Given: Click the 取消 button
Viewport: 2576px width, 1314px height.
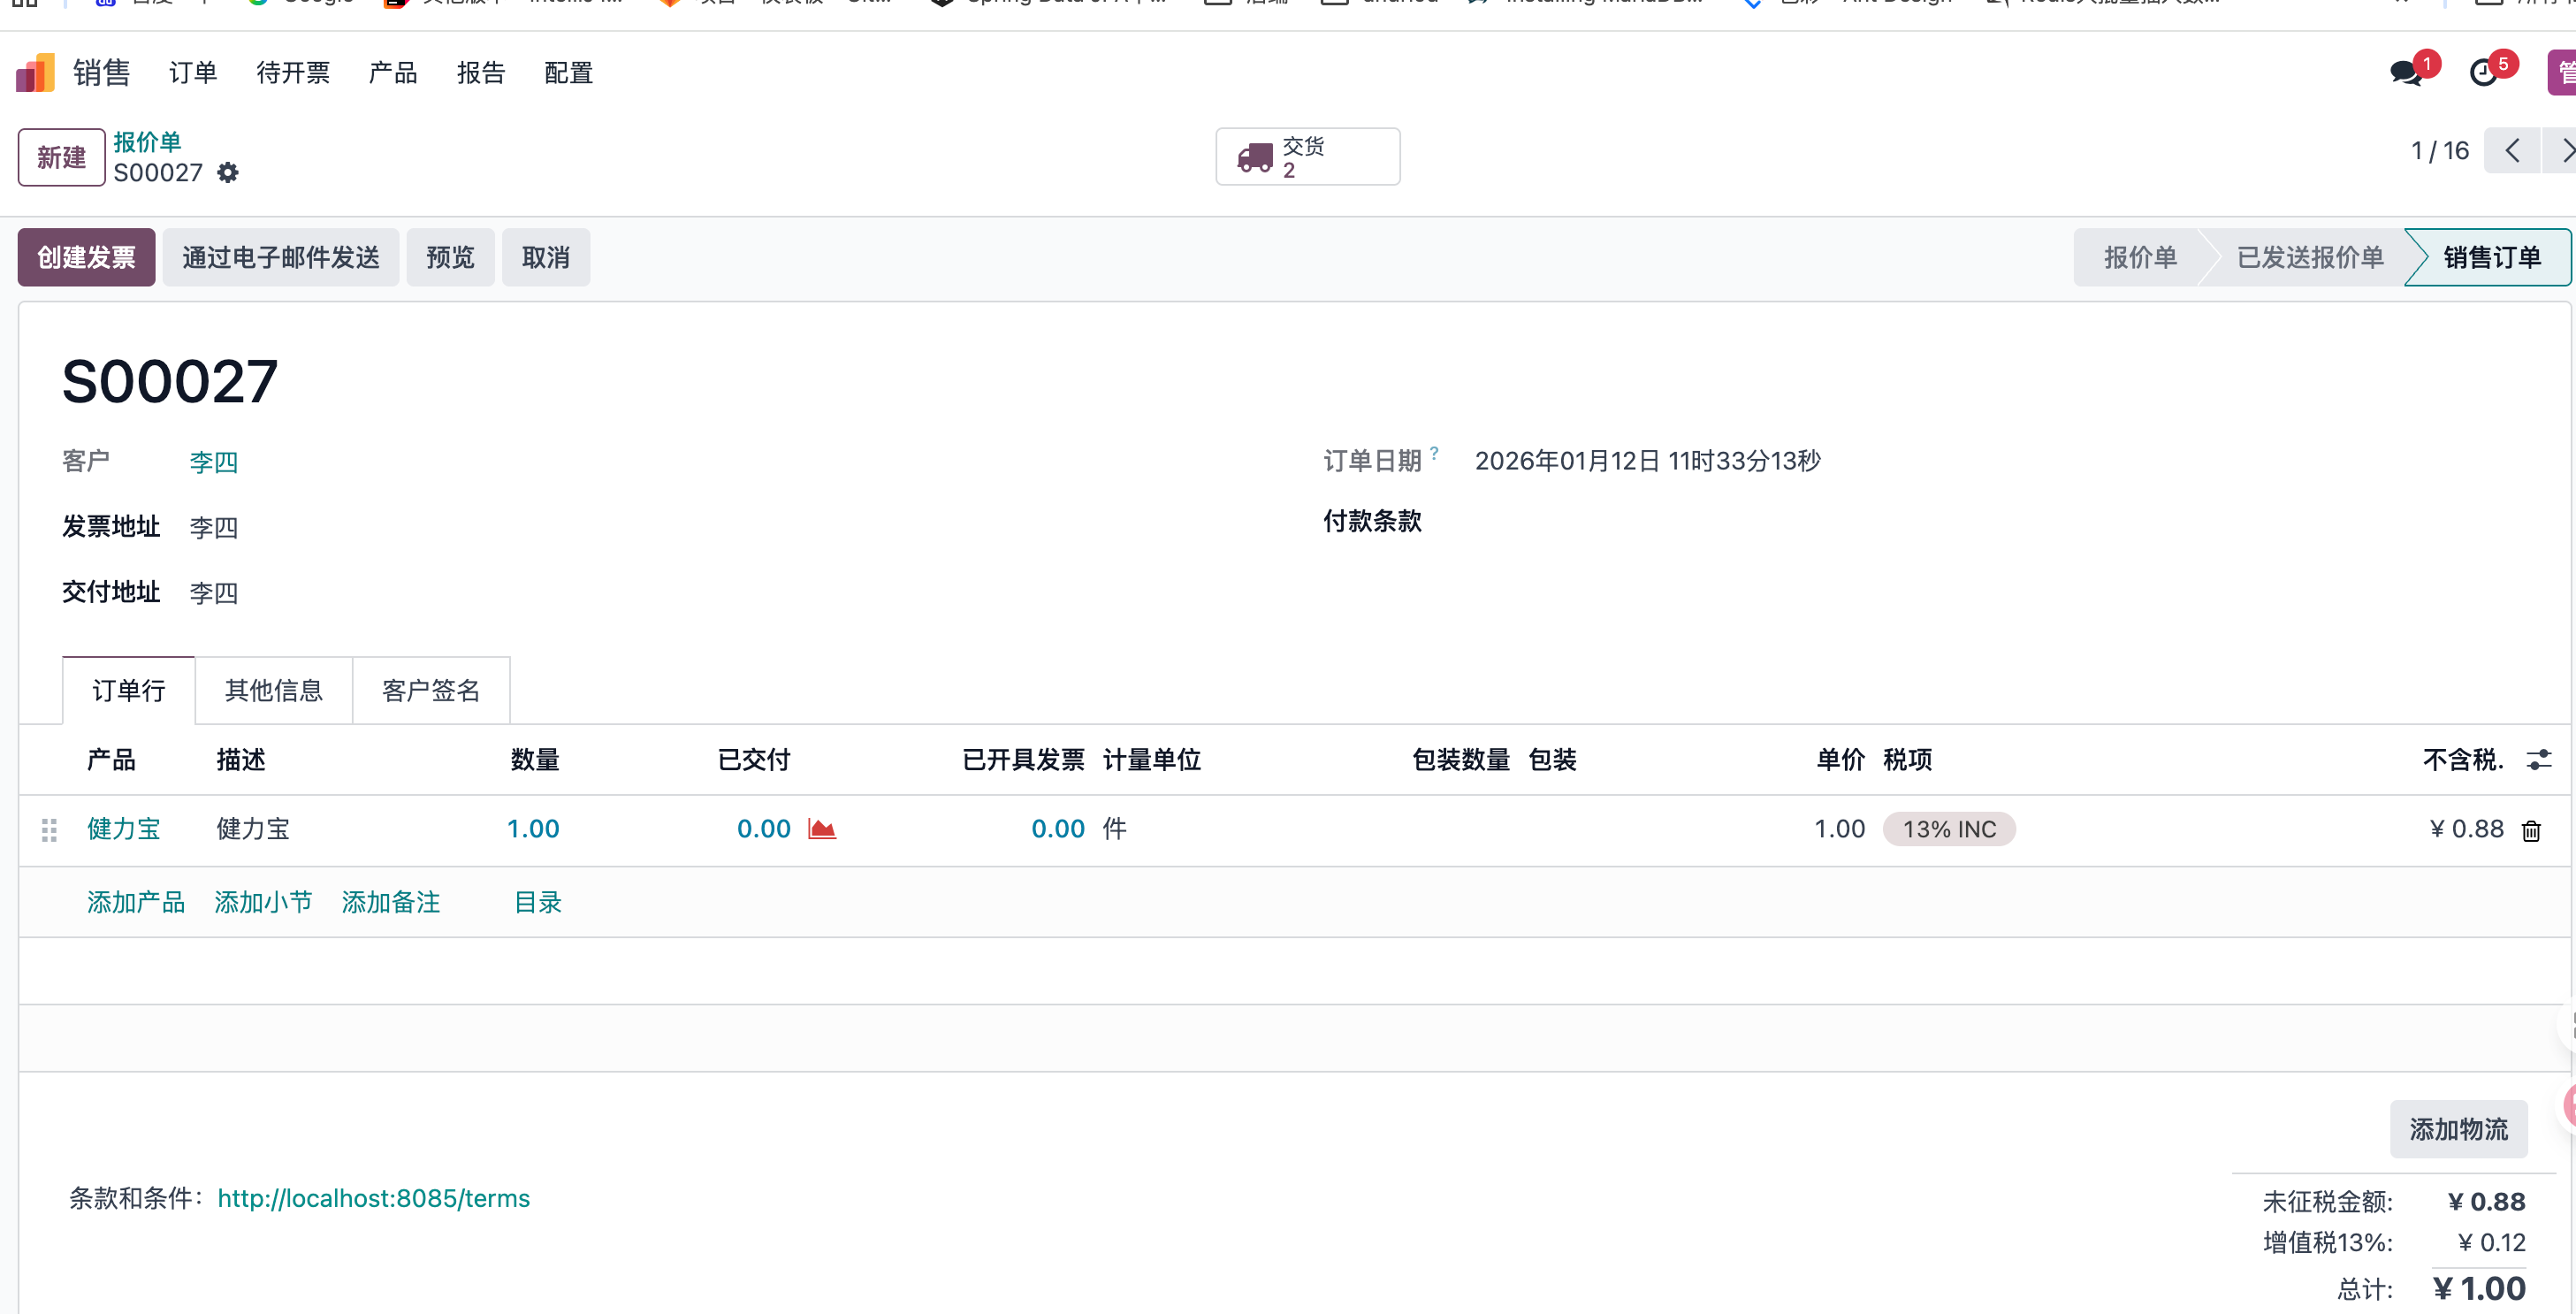Looking at the screenshot, I should pyautogui.click(x=546, y=258).
